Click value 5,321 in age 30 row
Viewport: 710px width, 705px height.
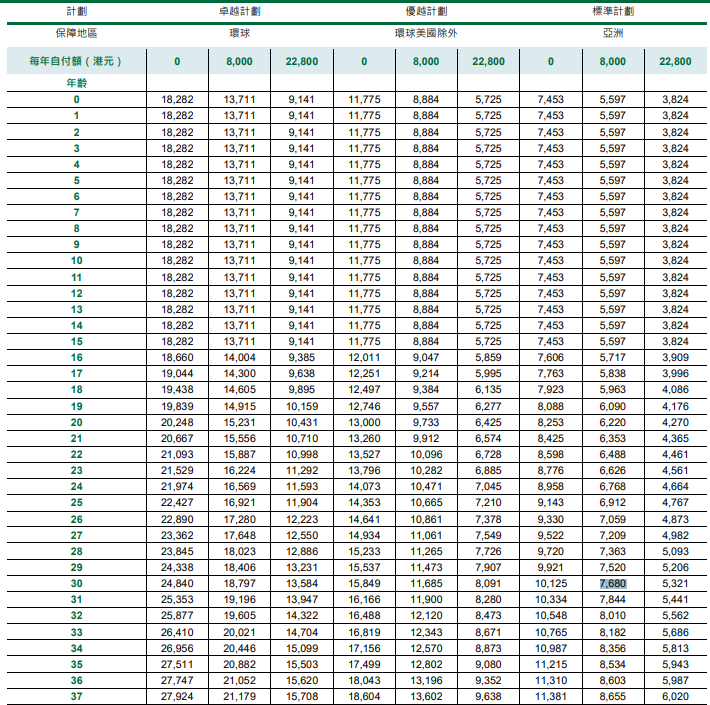click(x=675, y=583)
